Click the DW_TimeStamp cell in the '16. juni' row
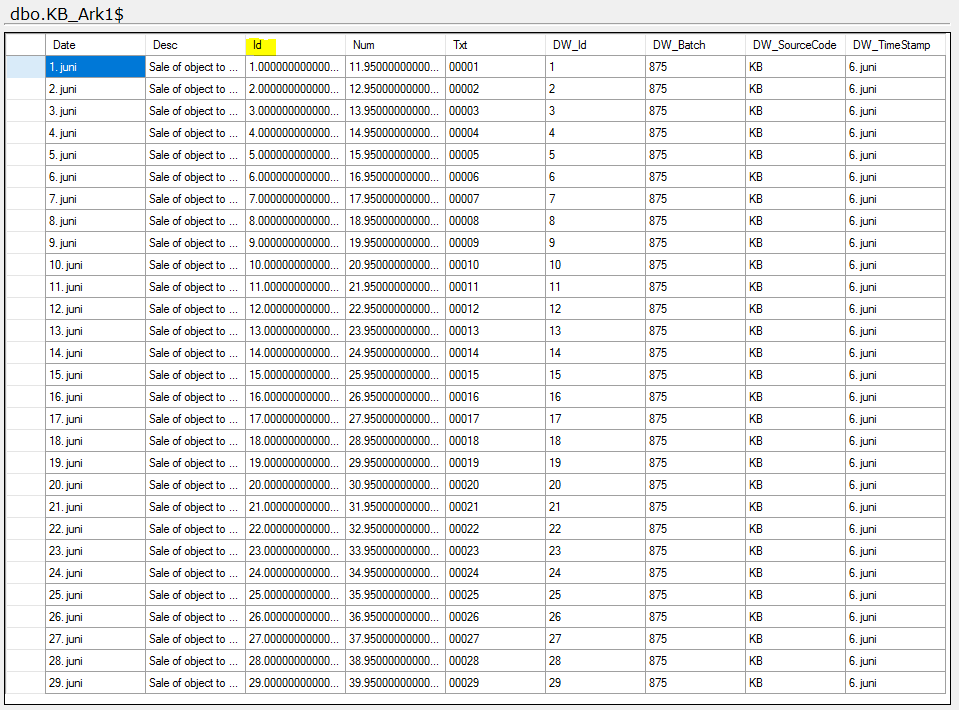Viewport: 959px width, 710px height. point(895,397)
